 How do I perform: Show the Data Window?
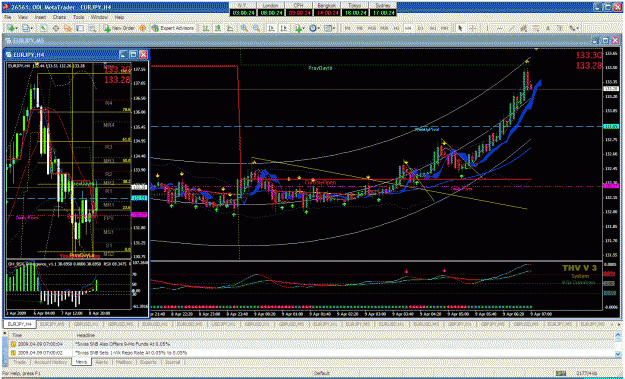point(55,28)
